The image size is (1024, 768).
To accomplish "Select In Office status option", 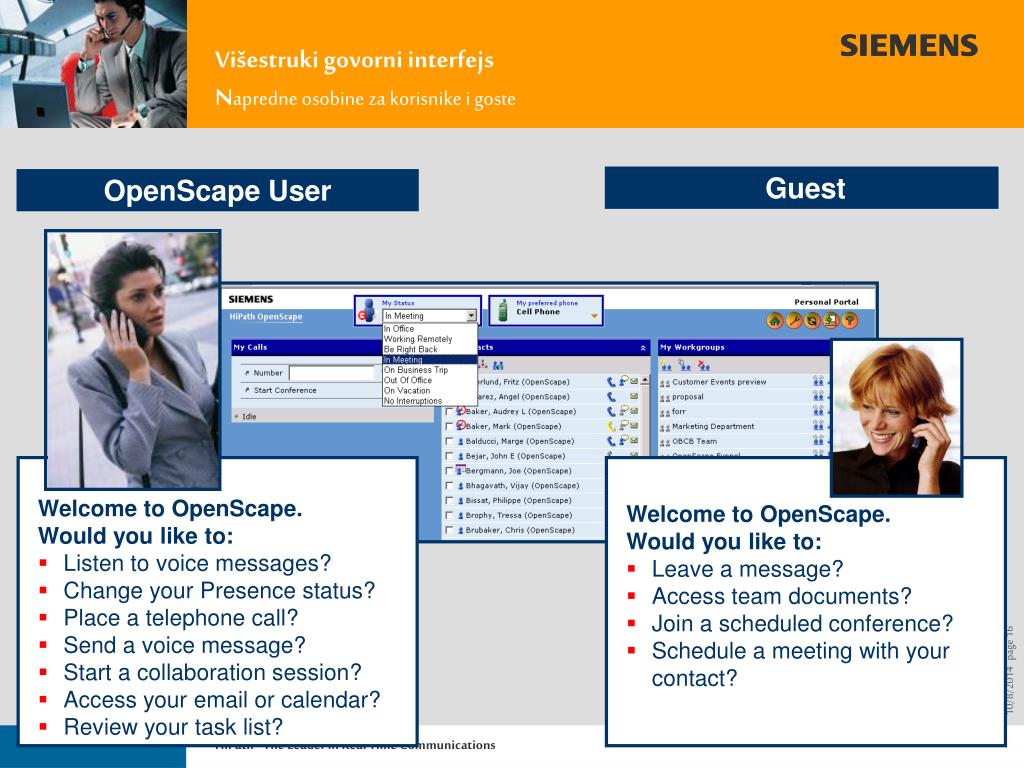I will click(430, 329).
